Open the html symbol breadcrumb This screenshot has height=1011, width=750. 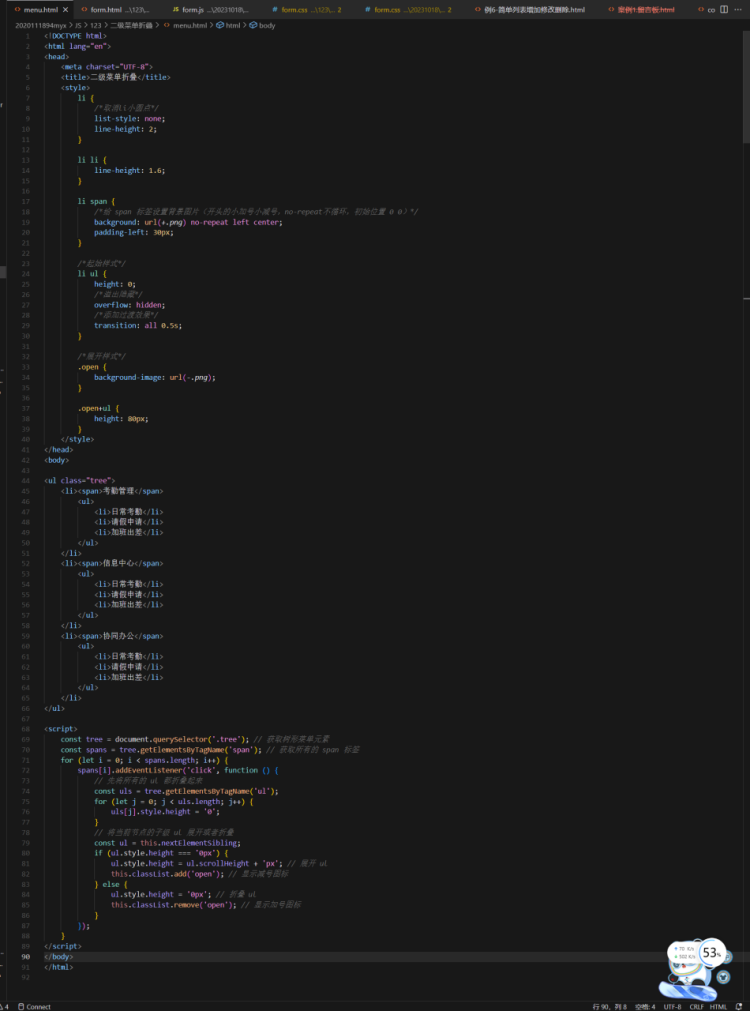(x=228, y=25)
